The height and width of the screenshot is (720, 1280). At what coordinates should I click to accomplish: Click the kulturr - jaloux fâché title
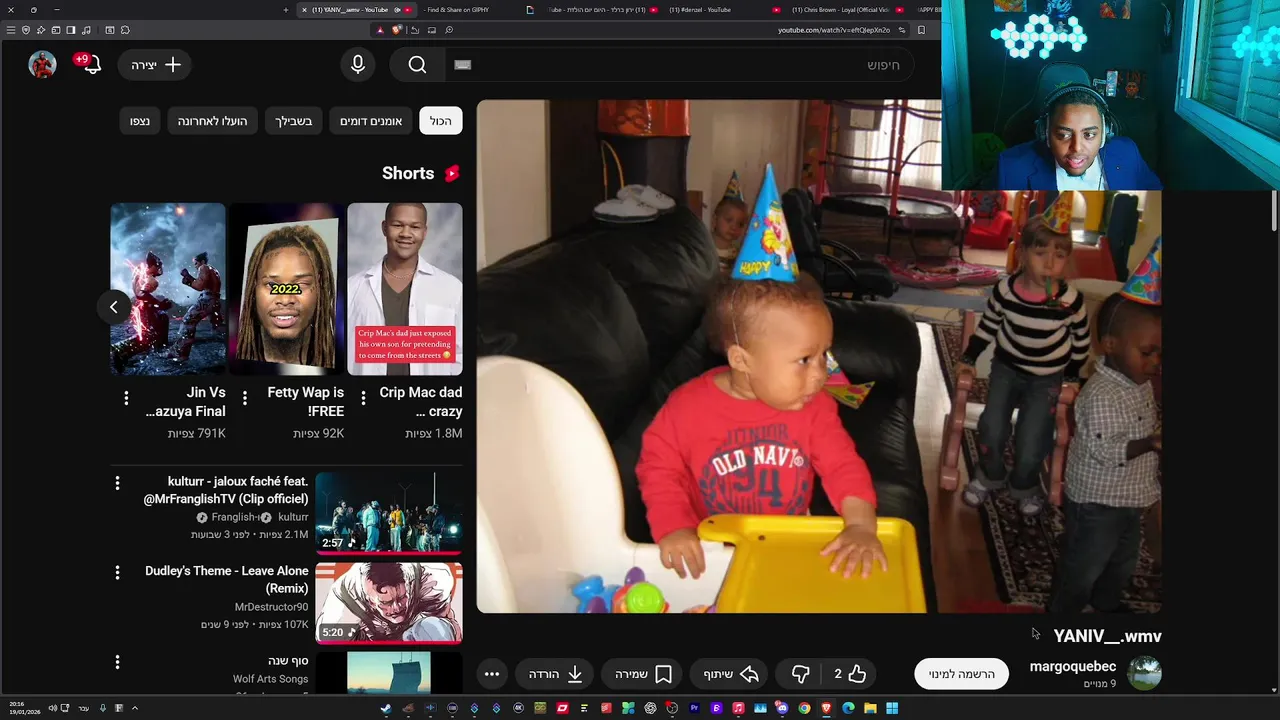[x=226, y=490]
